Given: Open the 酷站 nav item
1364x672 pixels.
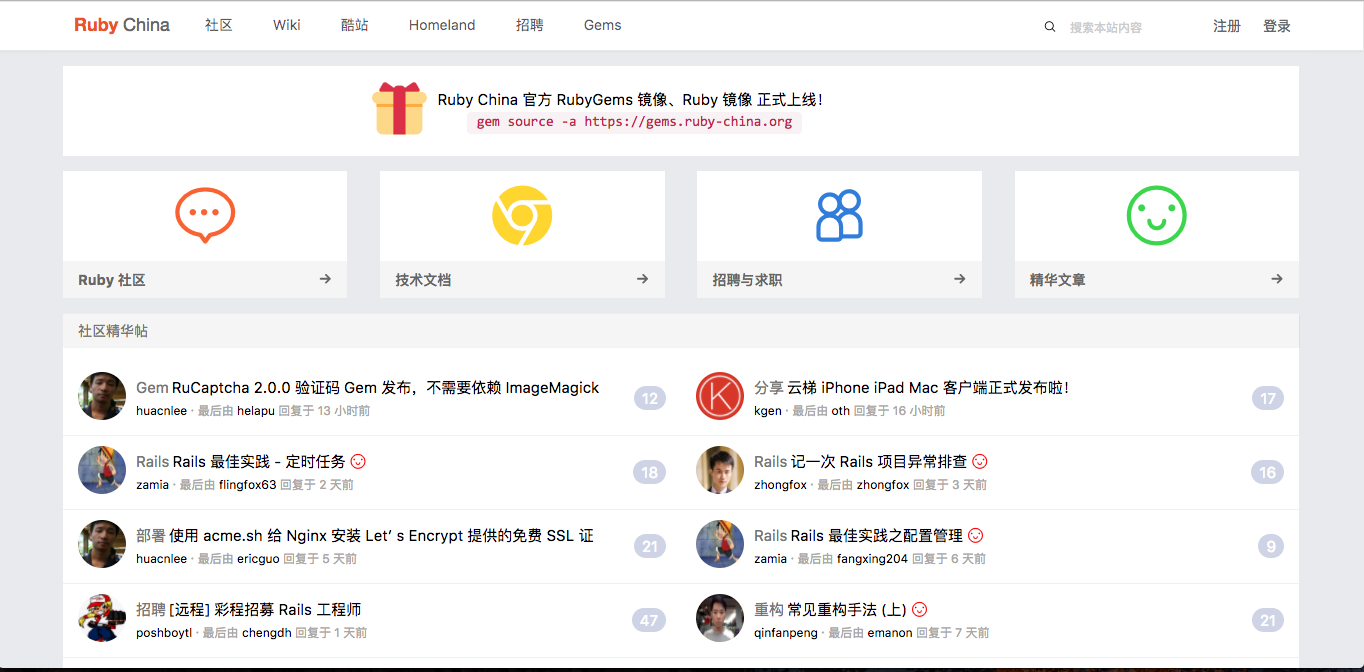Looking at the screenshot, I should coord(354,25).
